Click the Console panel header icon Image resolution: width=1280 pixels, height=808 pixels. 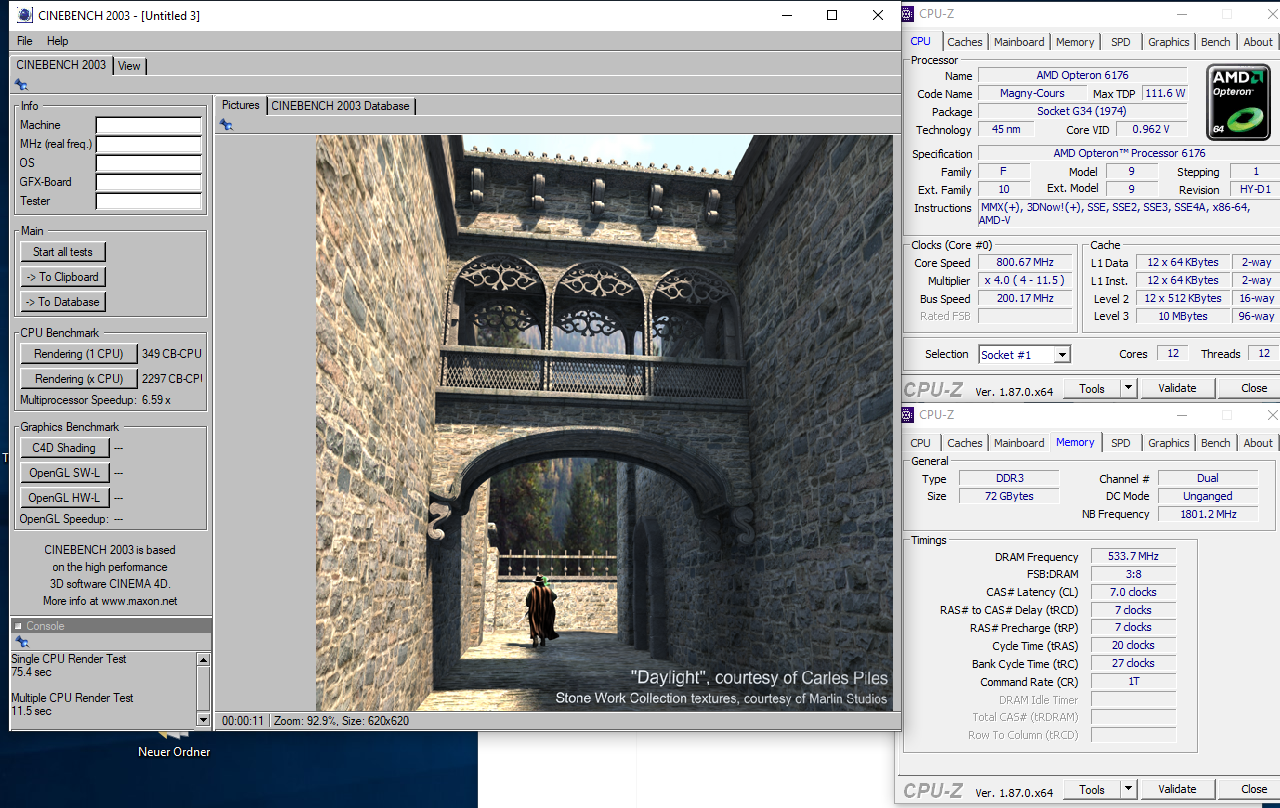18,626
